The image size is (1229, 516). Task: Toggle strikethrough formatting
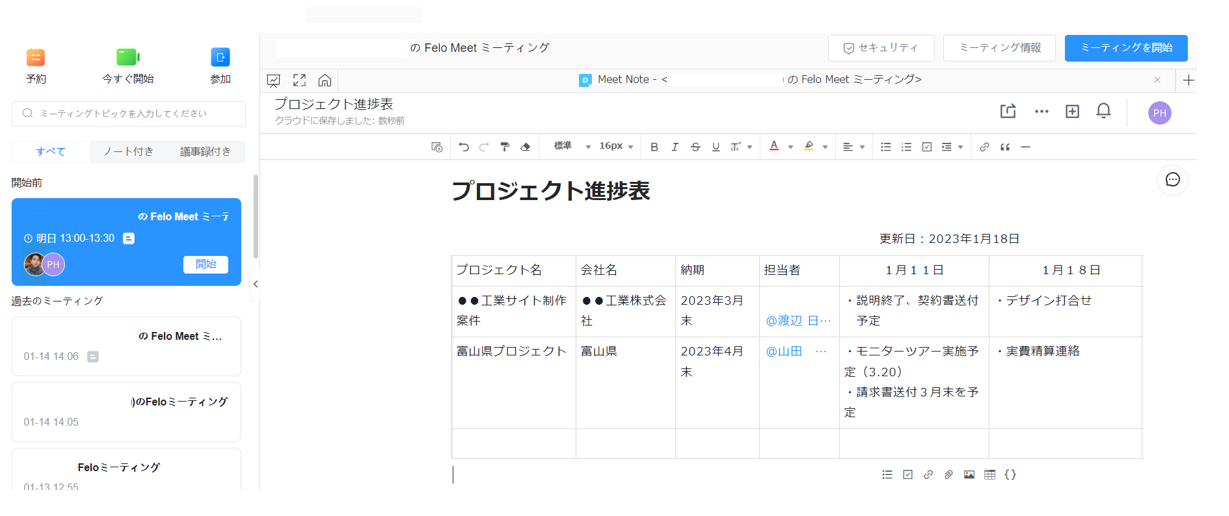tap(695, 147)
